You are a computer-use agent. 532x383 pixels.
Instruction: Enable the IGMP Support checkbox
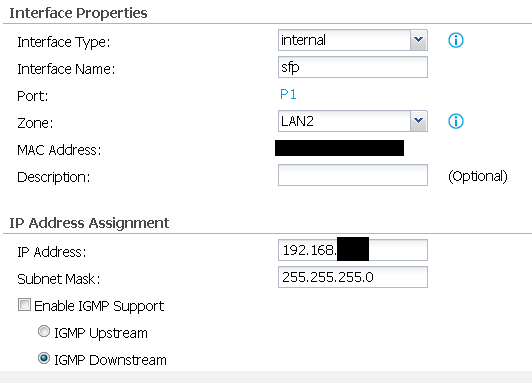24,305
